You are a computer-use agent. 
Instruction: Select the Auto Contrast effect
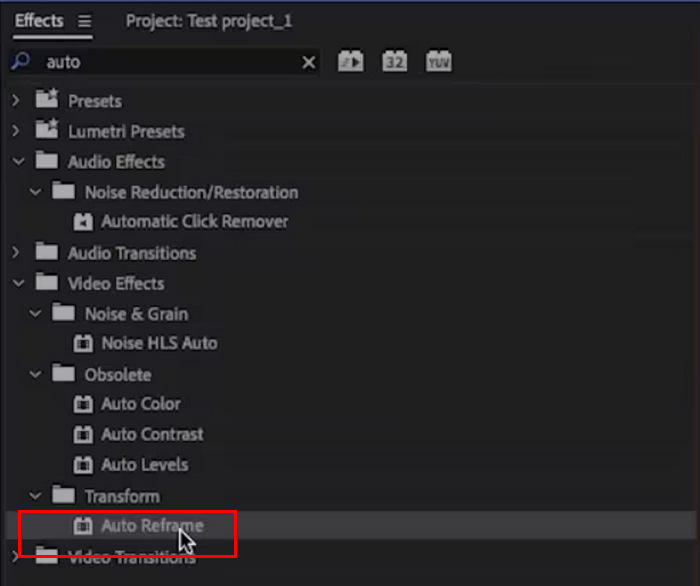click(152, 434)
